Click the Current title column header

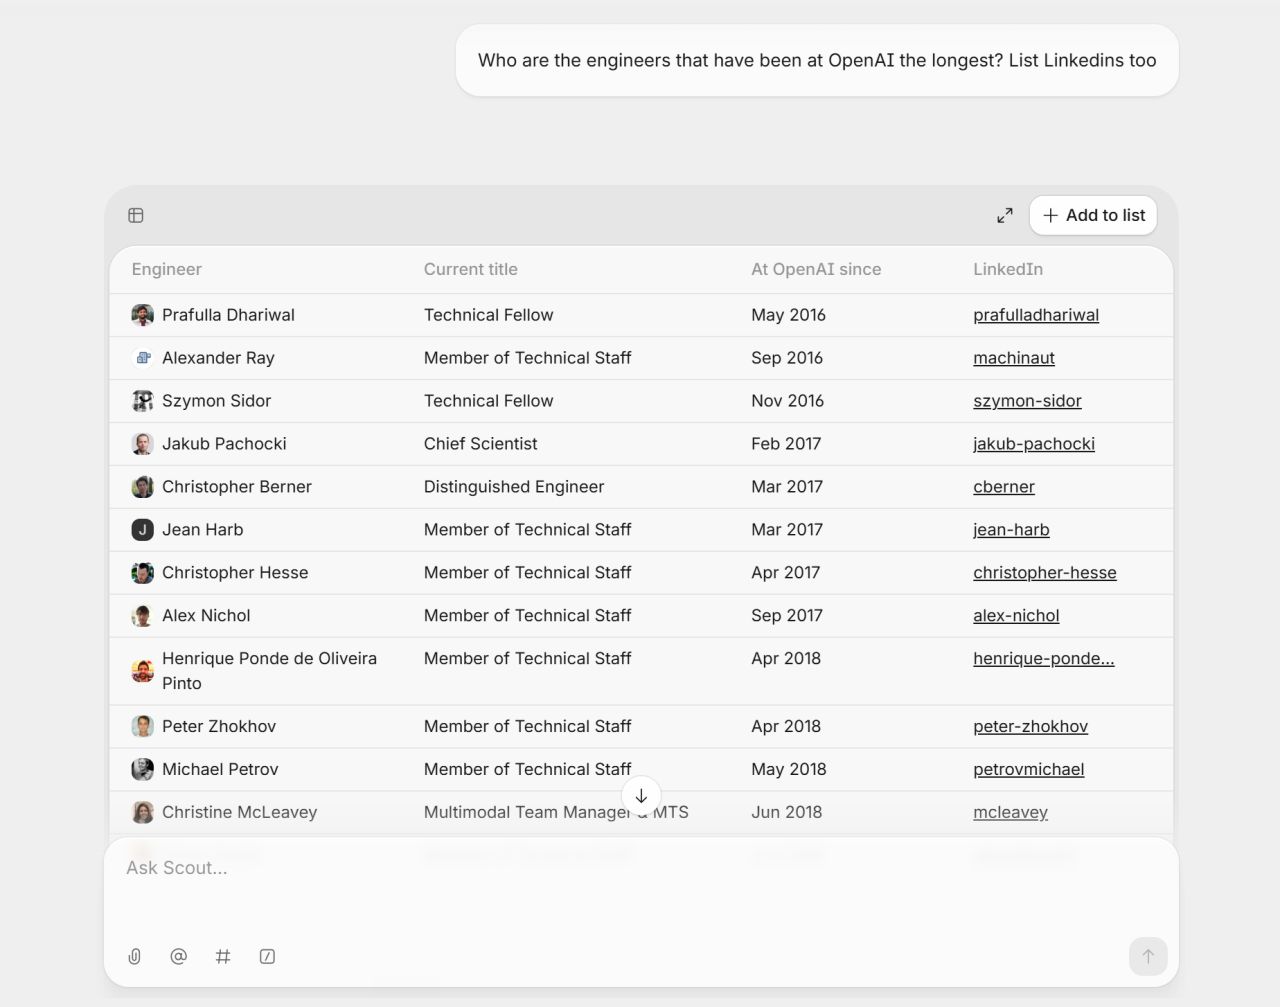click(471, 269)
